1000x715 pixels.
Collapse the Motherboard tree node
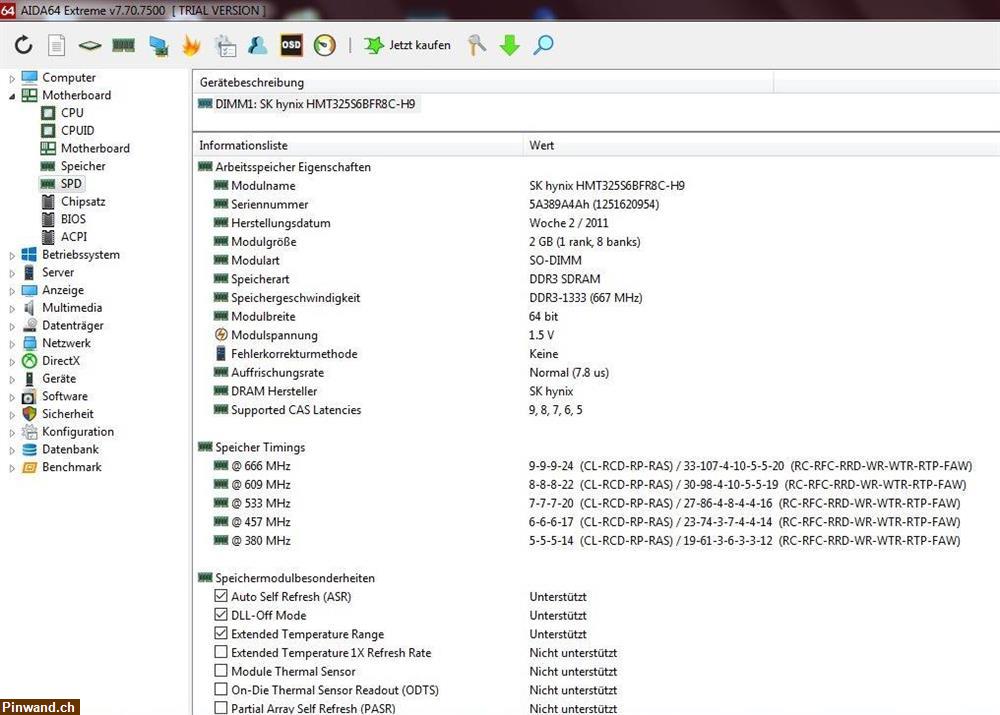pyautogui.click(x=12, y=96)
